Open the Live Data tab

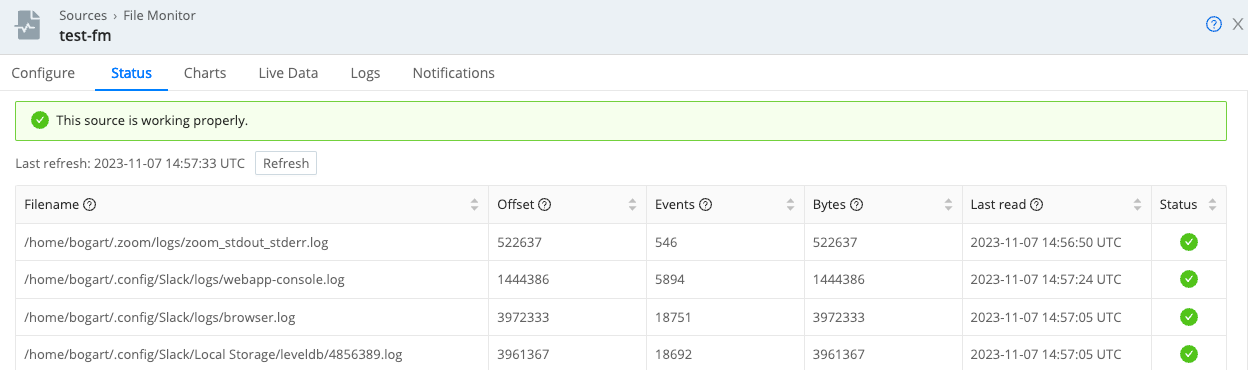click(x=288, y=73)
